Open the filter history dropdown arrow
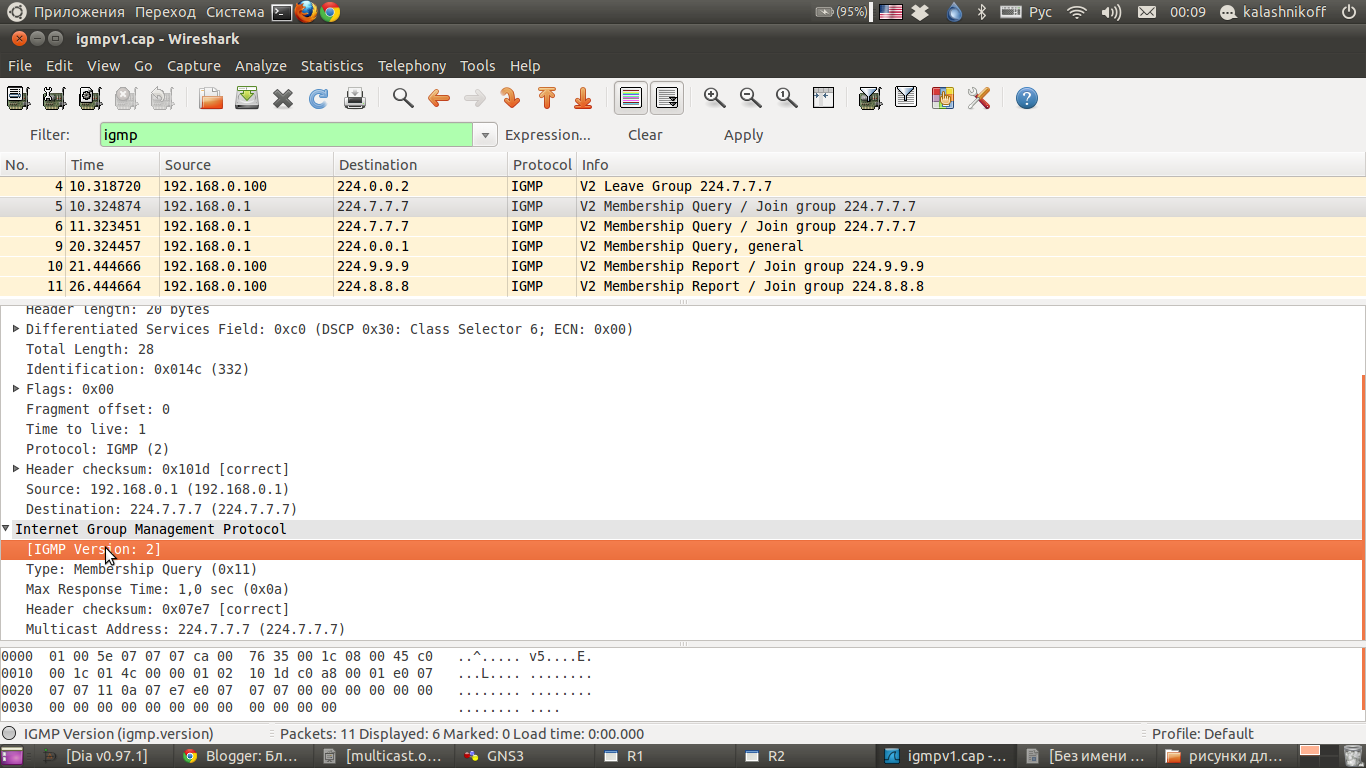This screenshot has width=1366, height=768. tap(485, 135)
